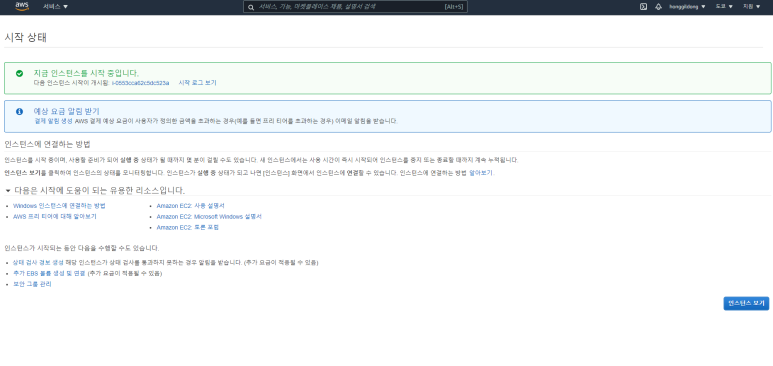Click 보안 그룹 관리 link

pos(32,284)
